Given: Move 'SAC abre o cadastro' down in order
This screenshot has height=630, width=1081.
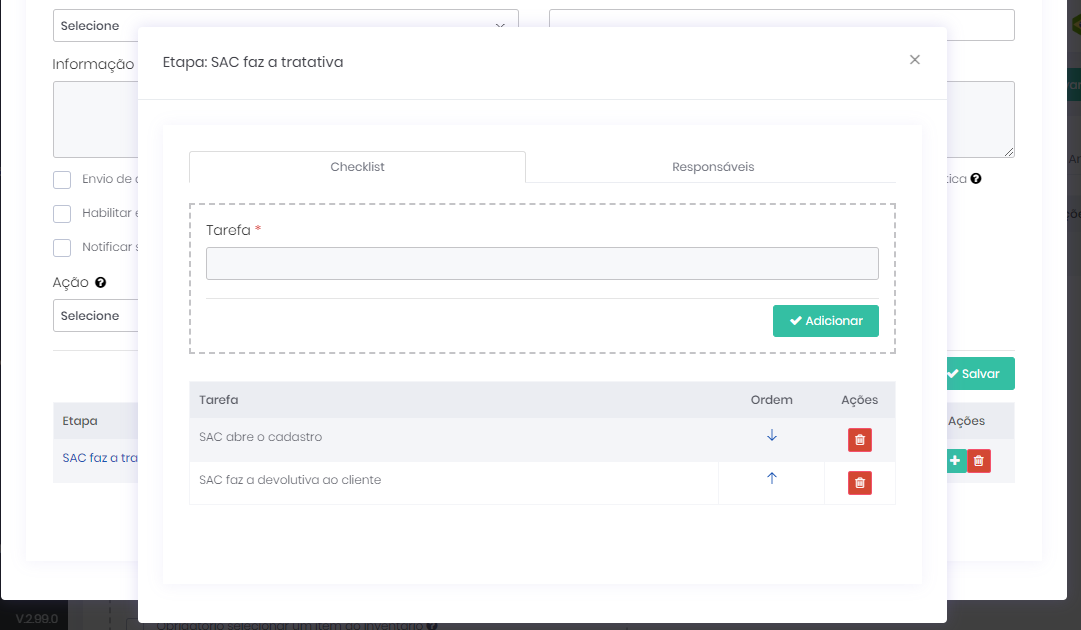Looking at the screenshot, I should click(x=771, y=436).
